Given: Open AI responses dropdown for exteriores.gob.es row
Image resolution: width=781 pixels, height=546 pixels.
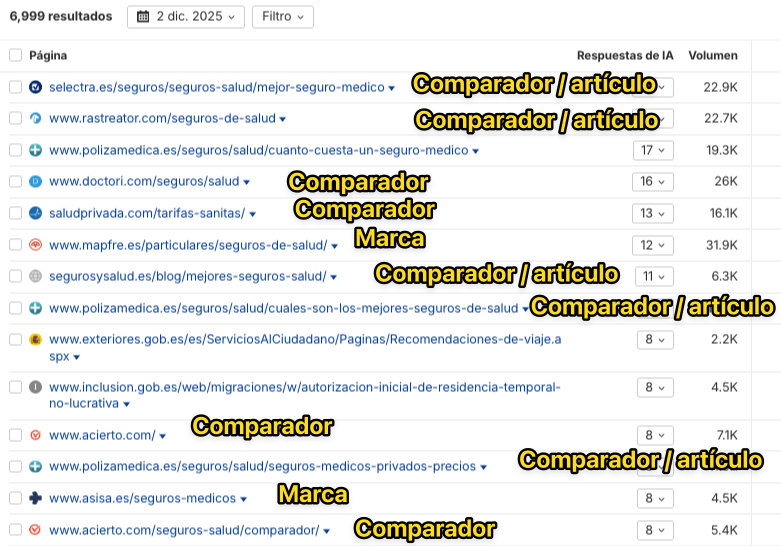Looking at the screenshot, I should point(655,340).
